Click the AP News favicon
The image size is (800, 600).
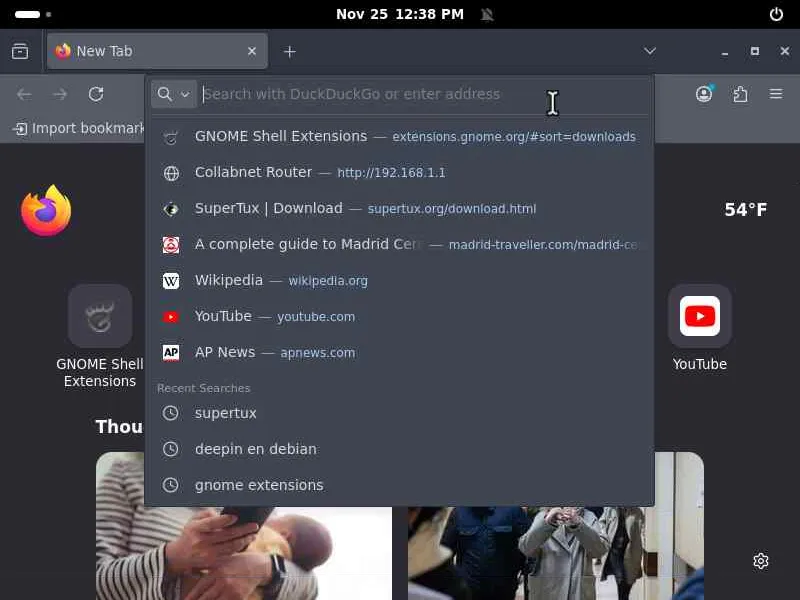click(171, 353)
